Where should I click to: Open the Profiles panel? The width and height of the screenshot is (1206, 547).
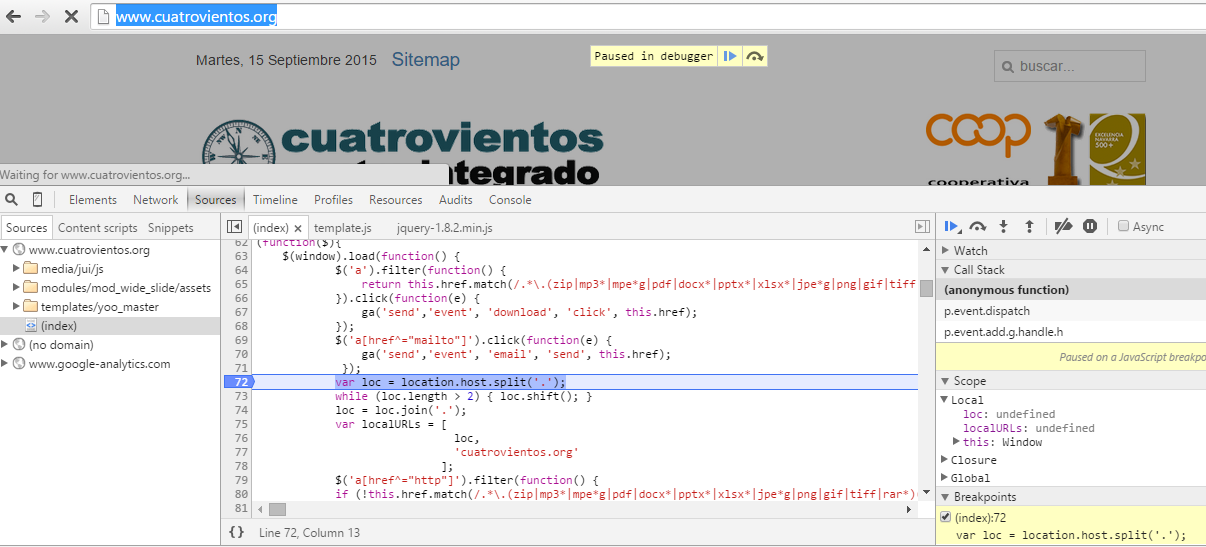point(333,200)
